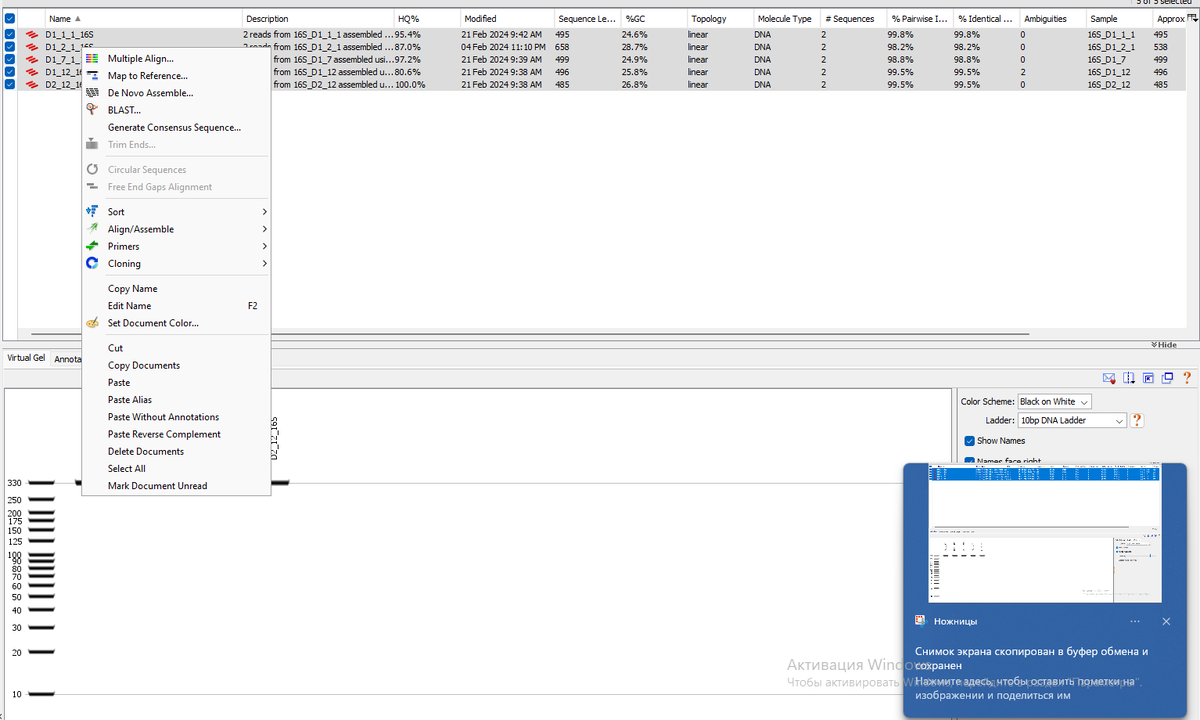Sort by the HQ% column header

coord(427,18)
